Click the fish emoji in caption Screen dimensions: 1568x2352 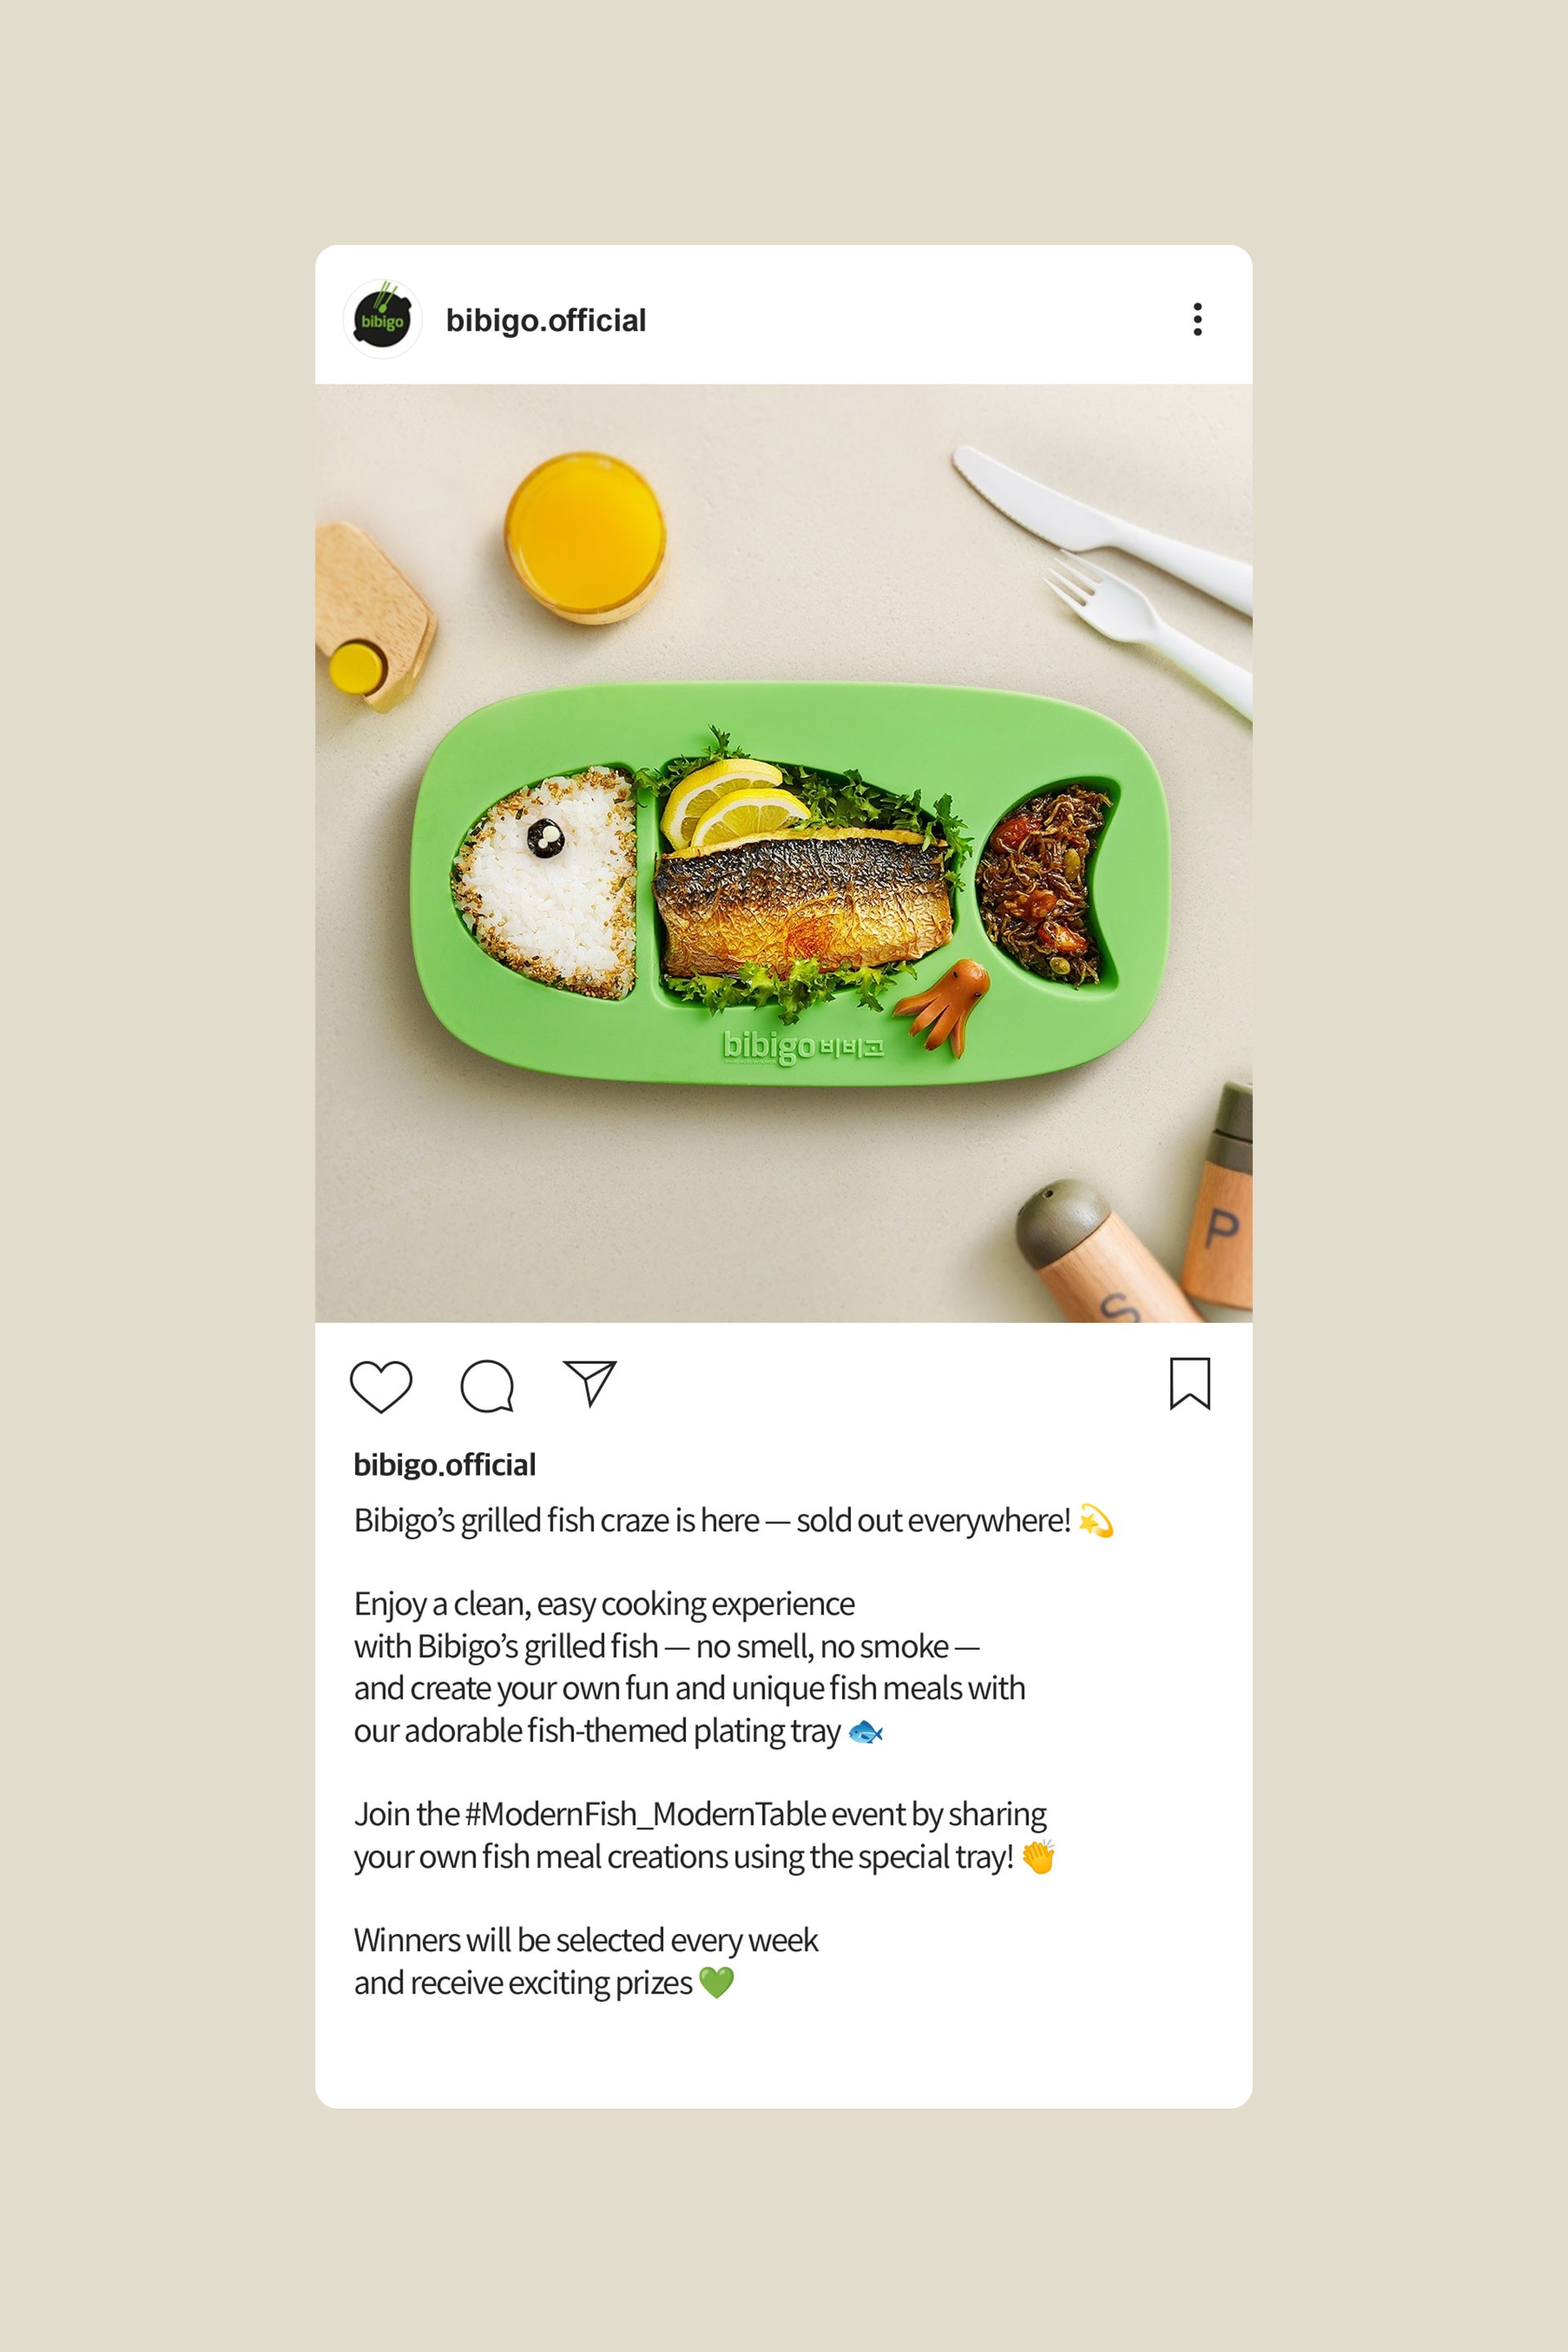pyautogui.click(x=865, y=1732)
